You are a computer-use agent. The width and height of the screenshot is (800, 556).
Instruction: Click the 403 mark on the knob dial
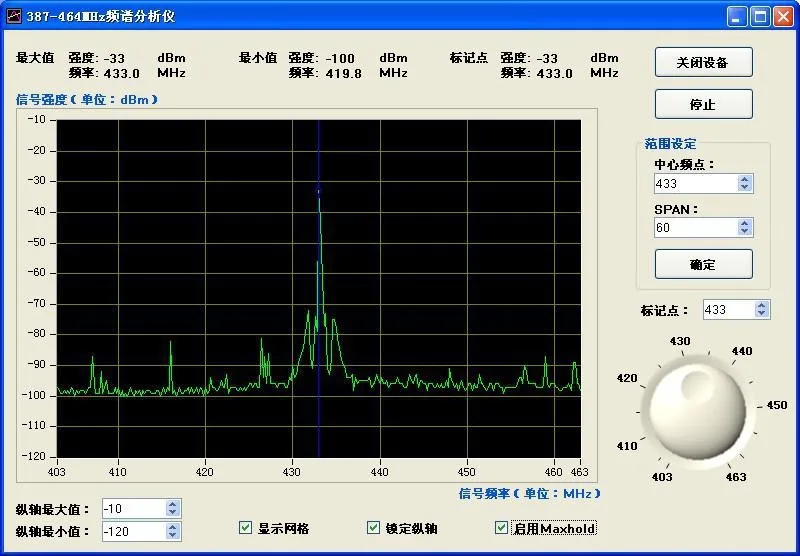pos(662,477)
